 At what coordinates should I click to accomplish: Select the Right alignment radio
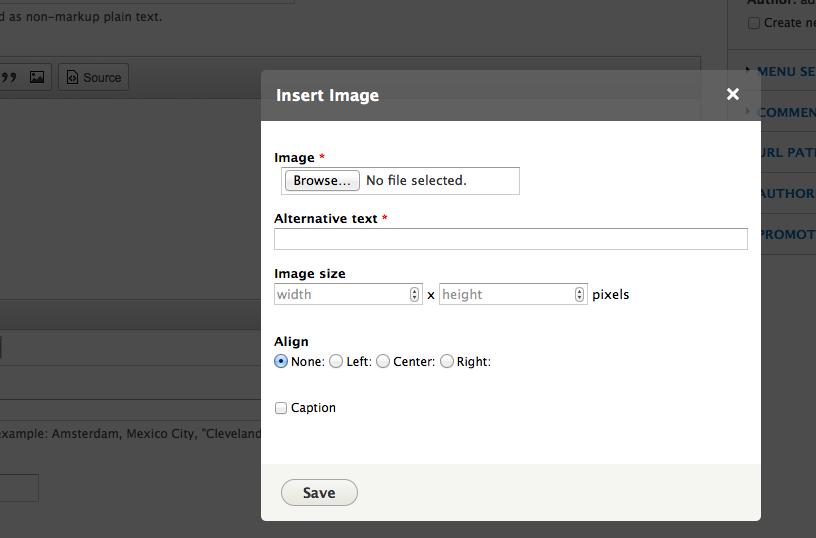[447, 361]
